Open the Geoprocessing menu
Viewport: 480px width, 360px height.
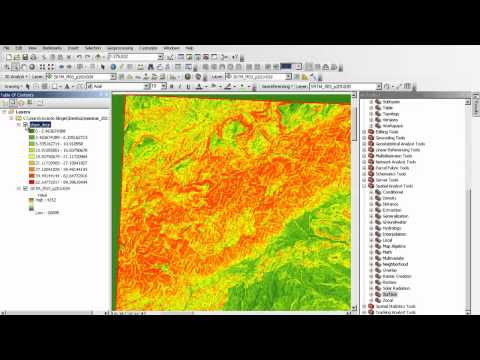coord(120,48)
